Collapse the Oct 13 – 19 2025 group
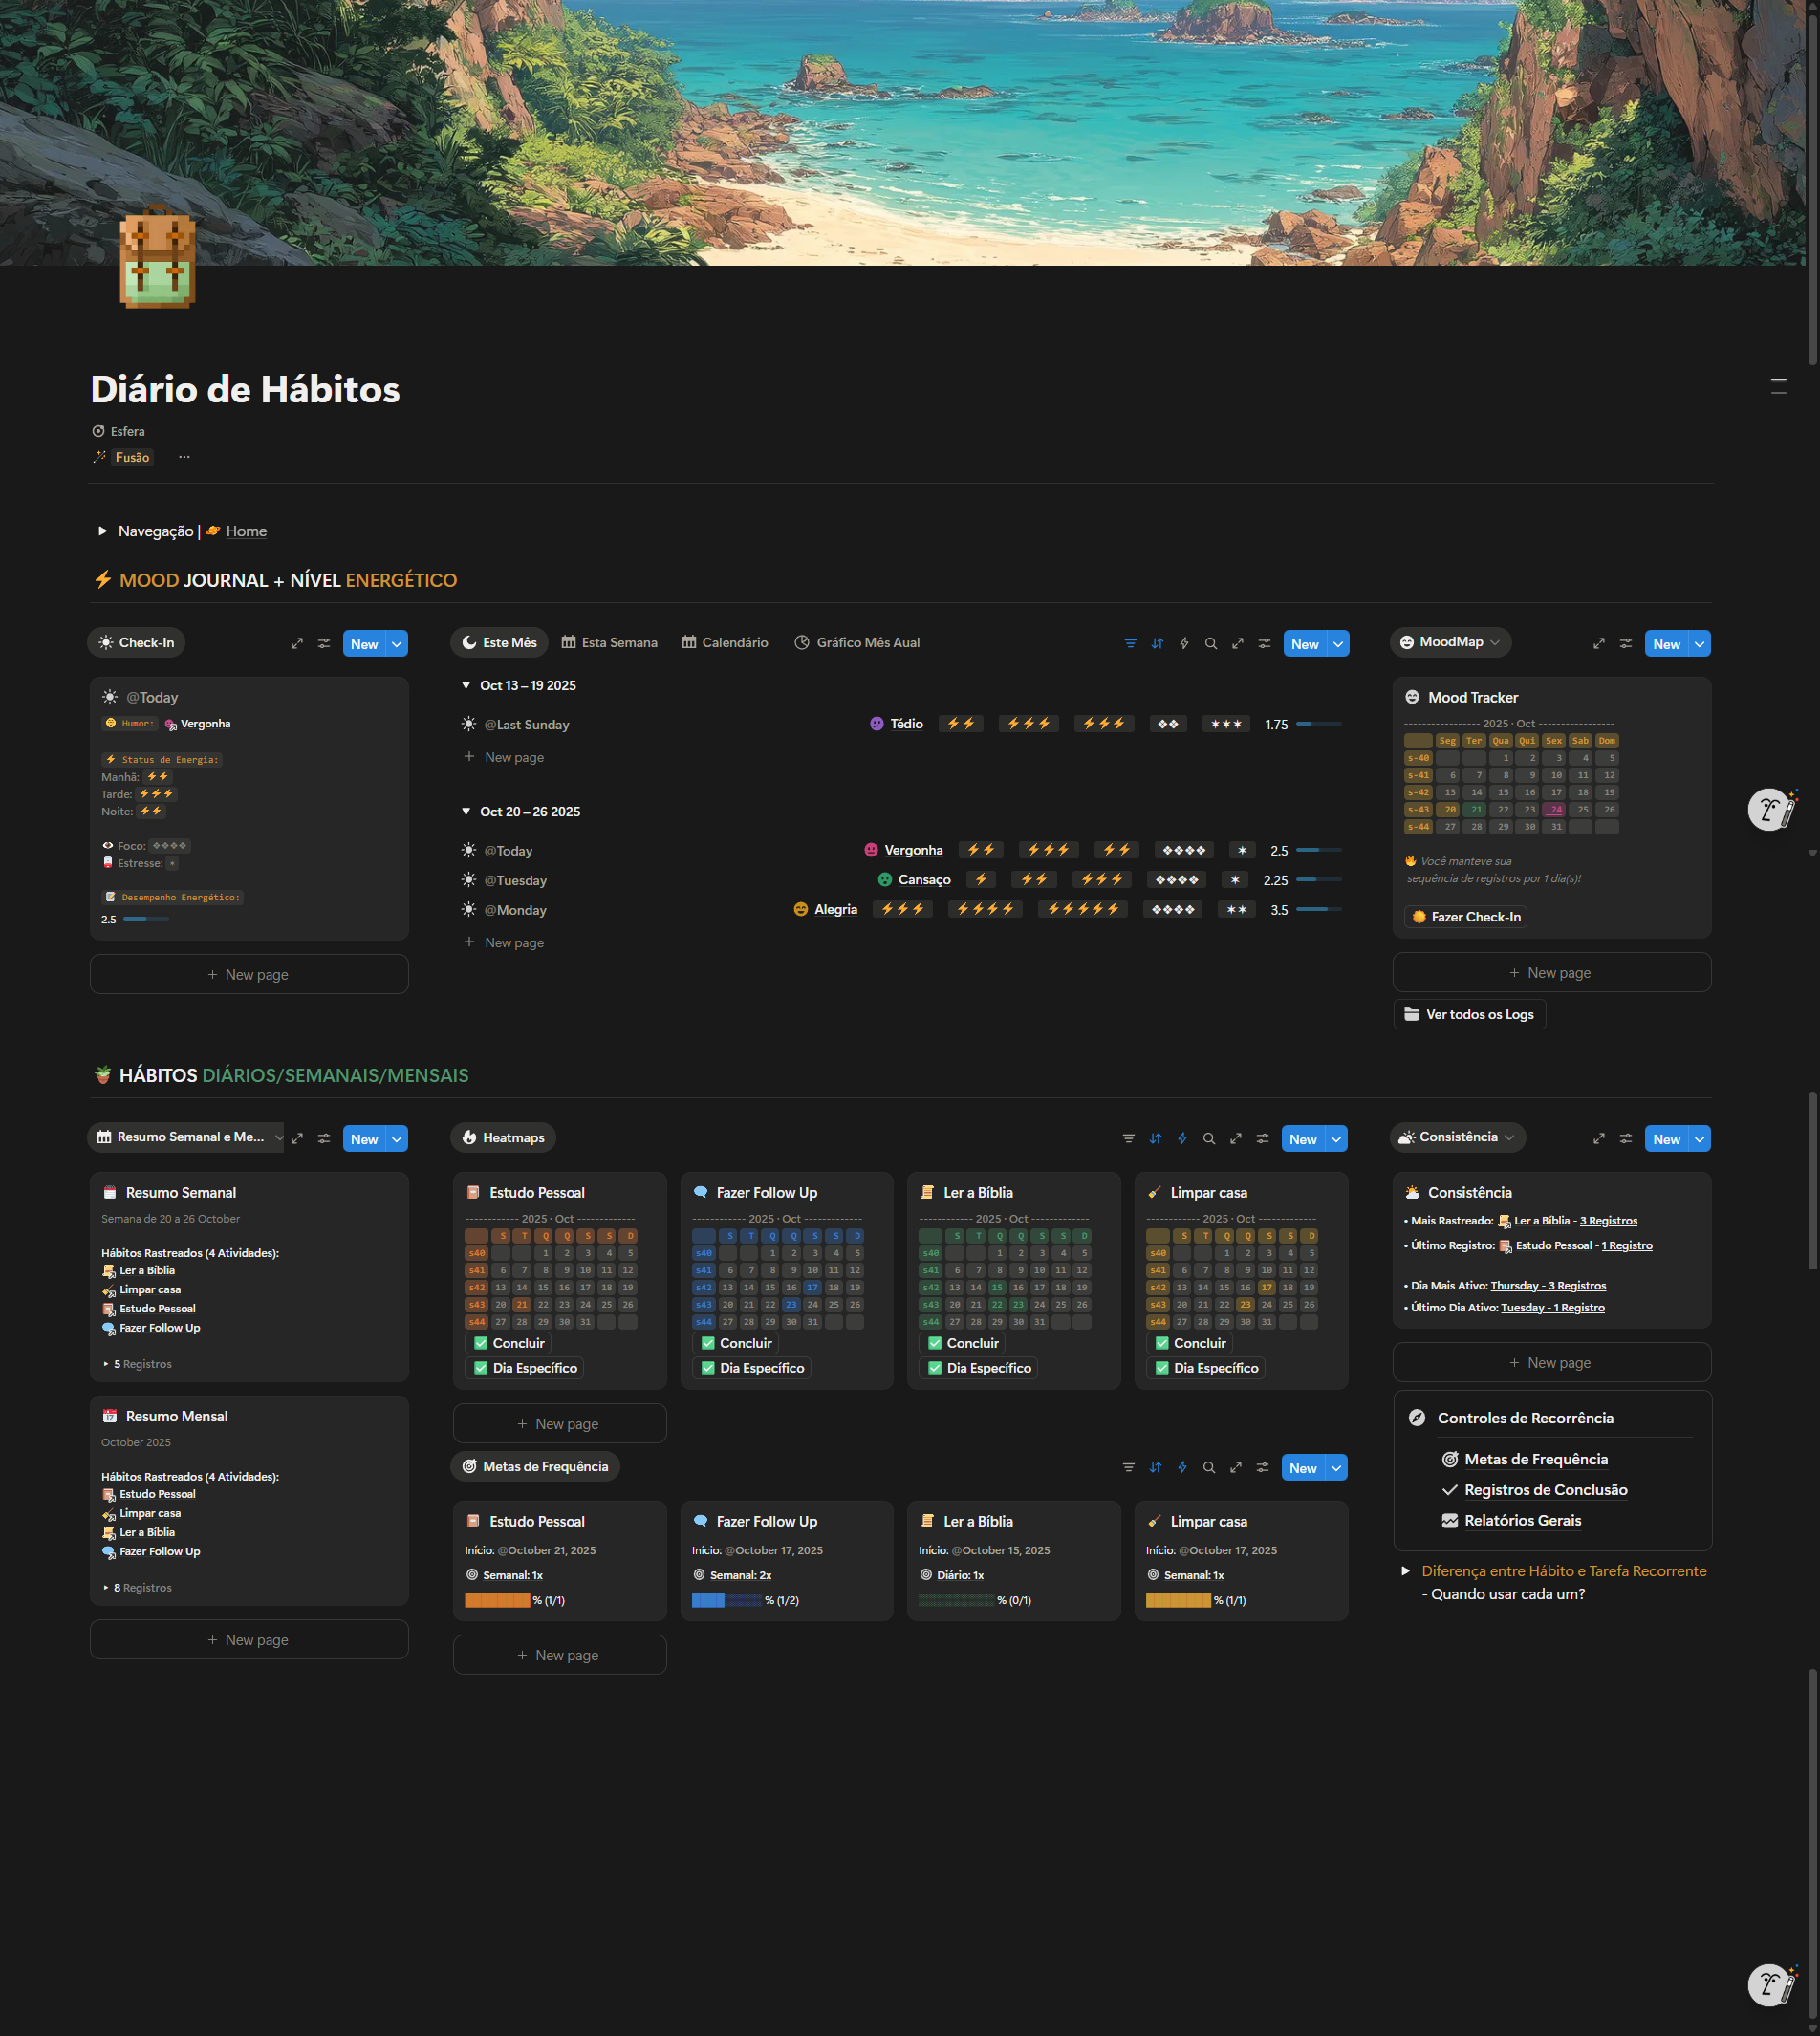 point(466,685)
